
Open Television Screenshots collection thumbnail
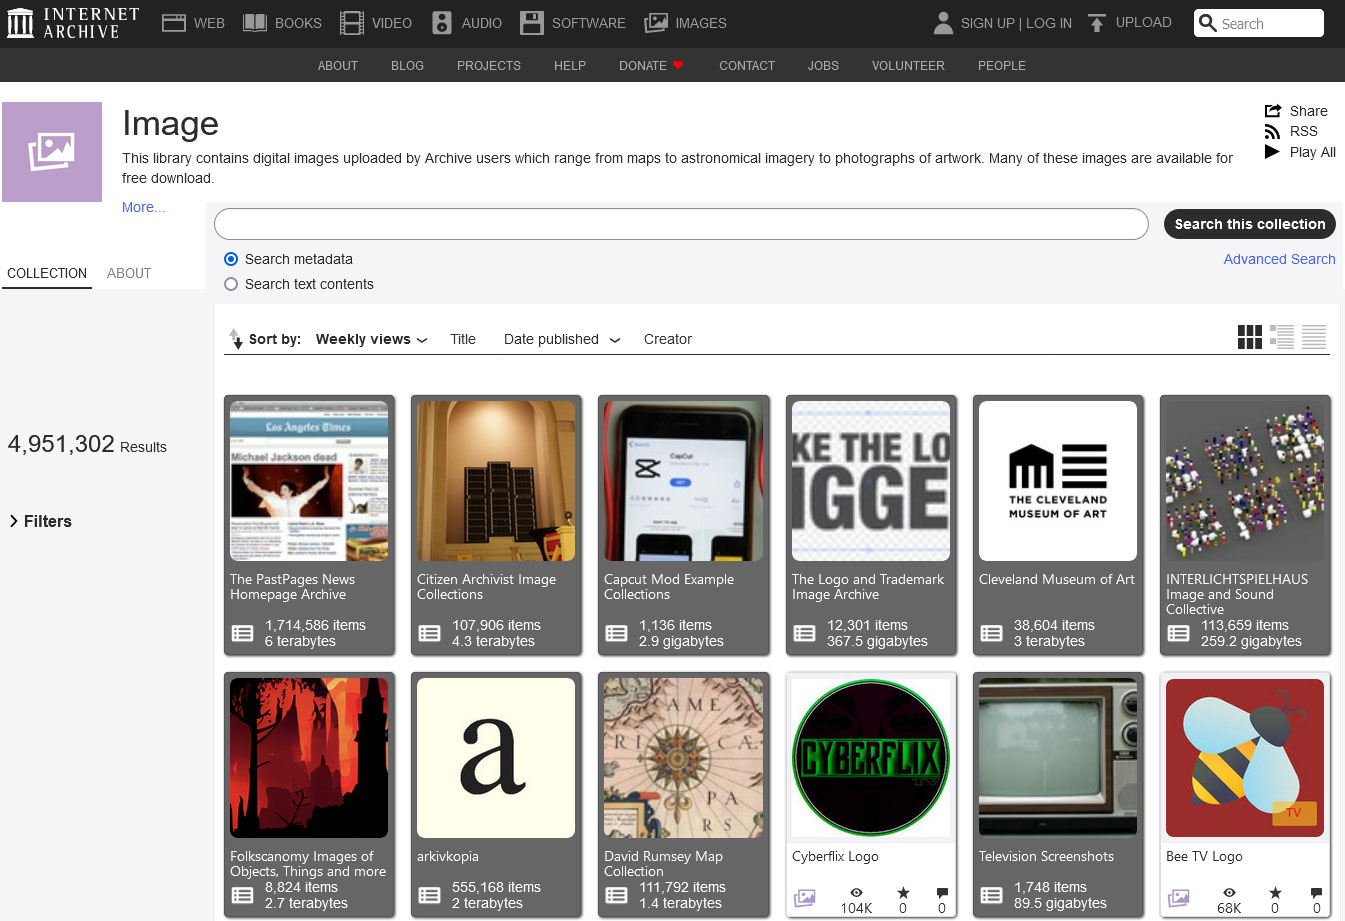pyautogui.click(x=1058, y=758)
